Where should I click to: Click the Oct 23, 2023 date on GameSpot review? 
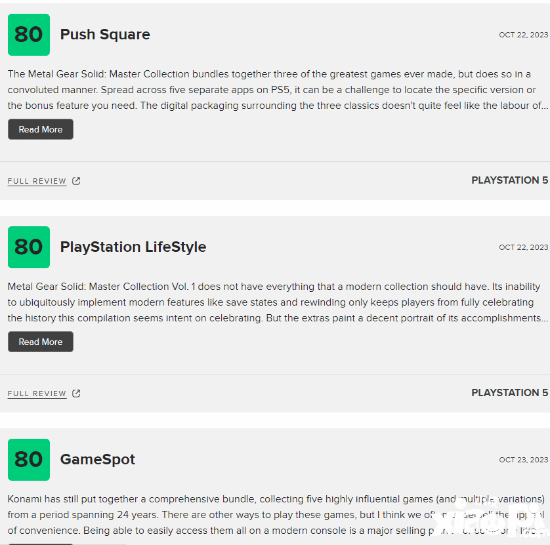523,460
